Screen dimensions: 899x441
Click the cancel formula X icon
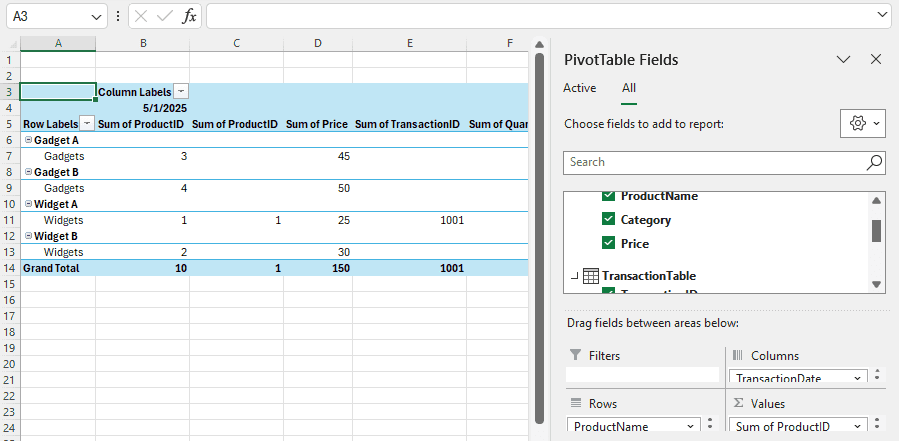point(141,17)
